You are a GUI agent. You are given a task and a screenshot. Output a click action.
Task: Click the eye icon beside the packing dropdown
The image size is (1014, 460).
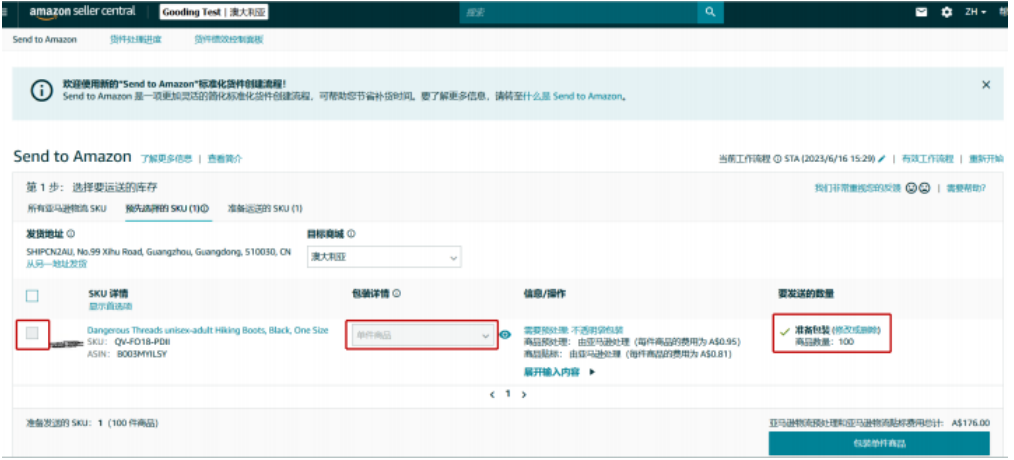click(505, 334)
